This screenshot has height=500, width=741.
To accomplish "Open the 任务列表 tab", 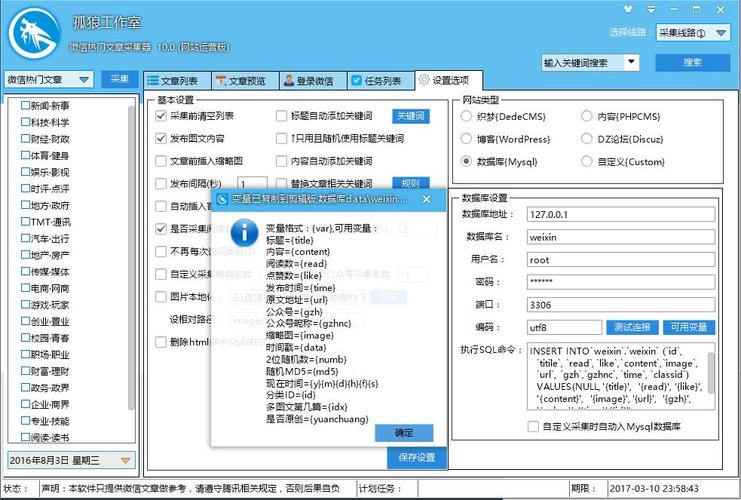I will click(x=380, y=81).
